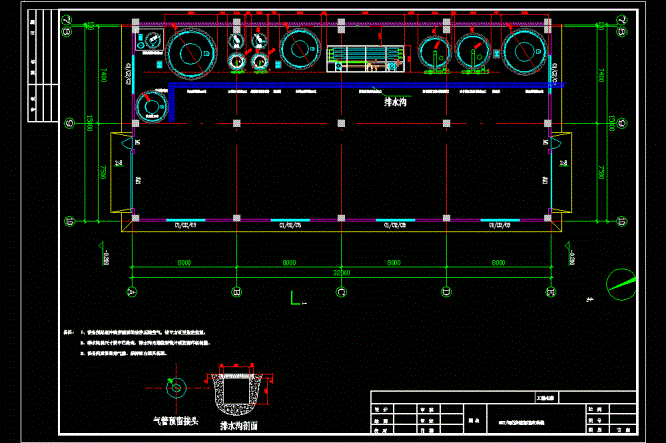666x443 pixels.
Task: Click the drawing title cell in the title block
Action: pyautogui.click(x=536, y=421)
